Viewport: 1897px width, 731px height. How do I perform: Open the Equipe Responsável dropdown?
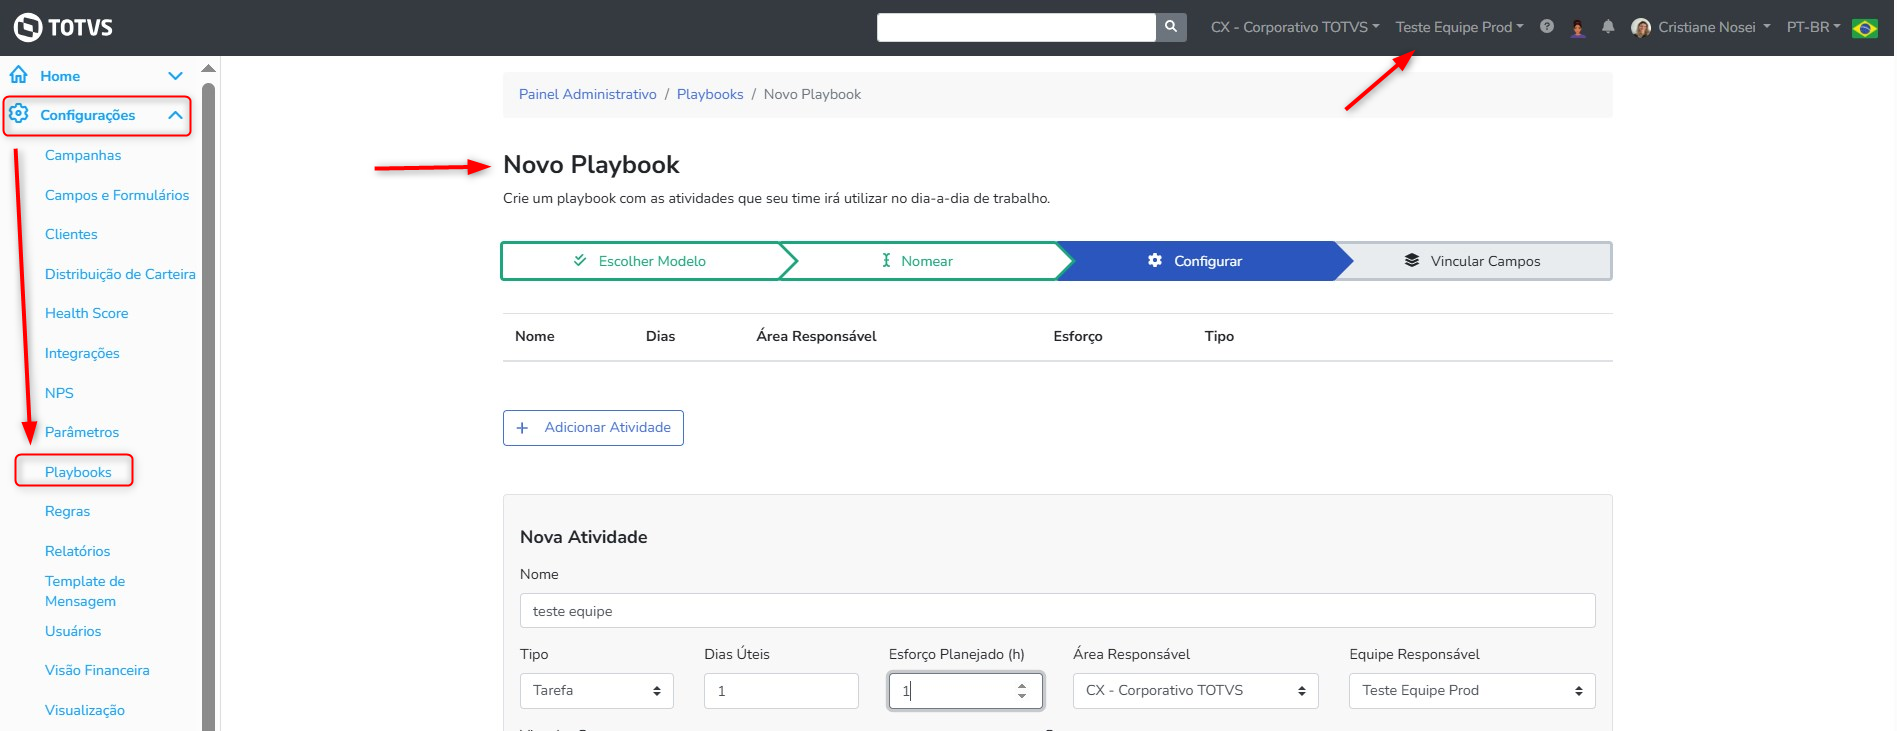(1471, 691)
